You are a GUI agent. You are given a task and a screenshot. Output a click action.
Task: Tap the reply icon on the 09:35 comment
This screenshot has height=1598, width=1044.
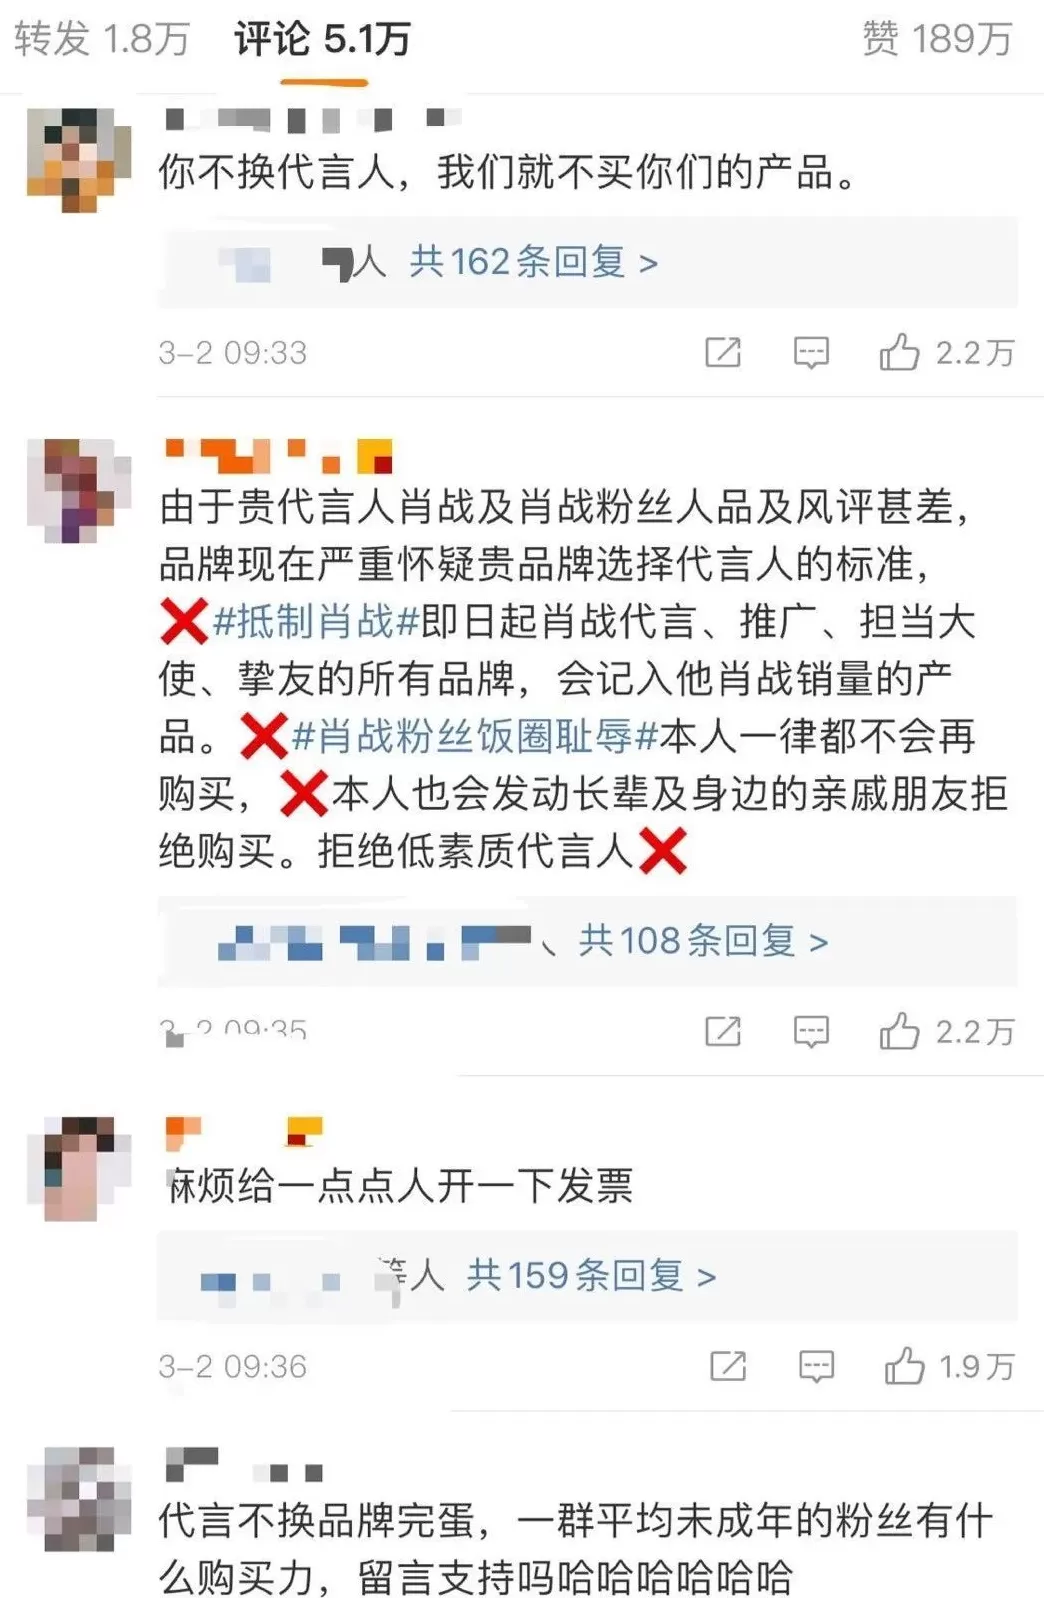(811, 1031)
